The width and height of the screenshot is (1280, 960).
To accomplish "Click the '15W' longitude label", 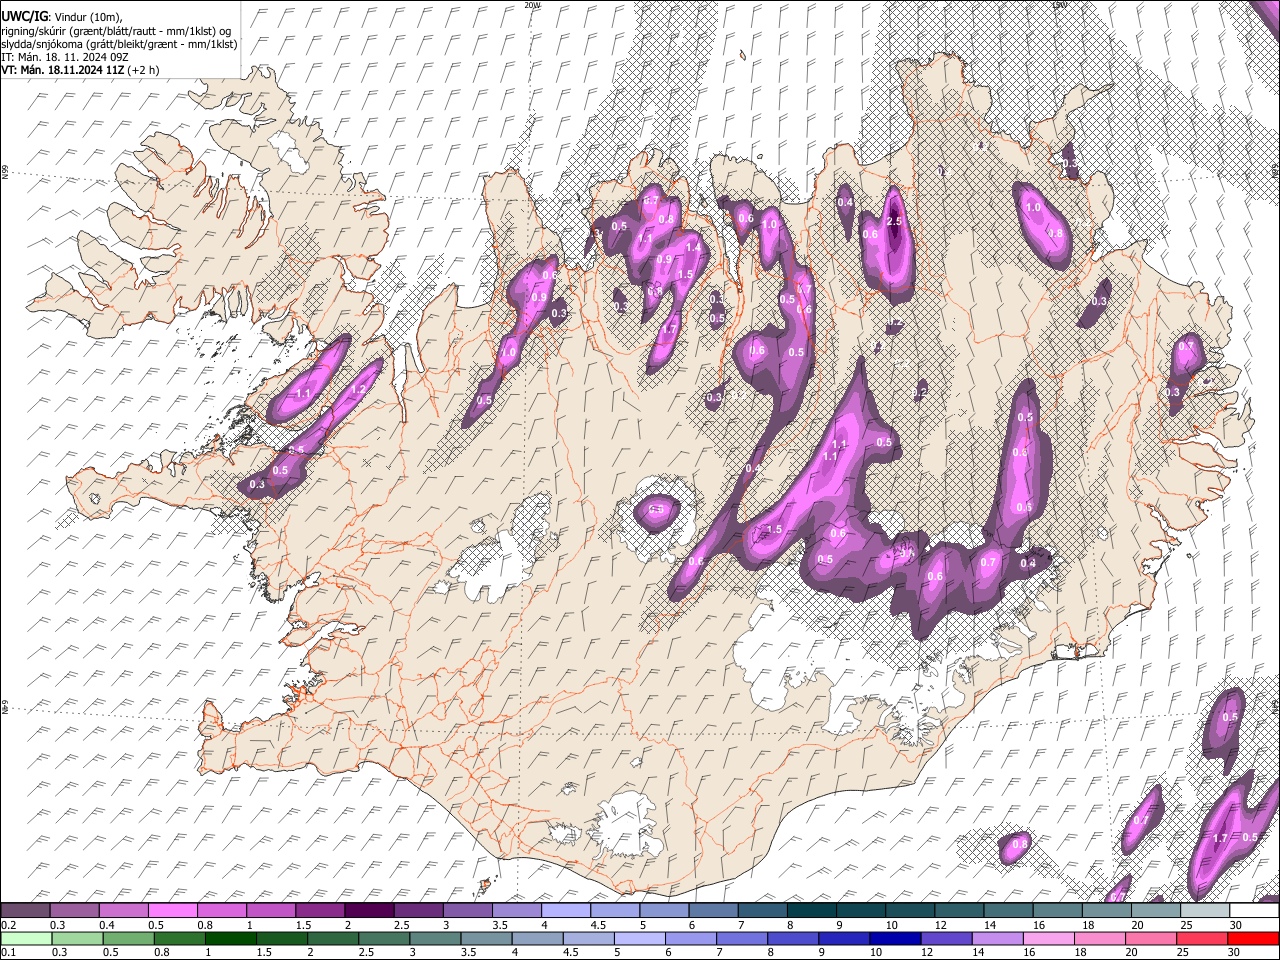I will (1060, 5).
